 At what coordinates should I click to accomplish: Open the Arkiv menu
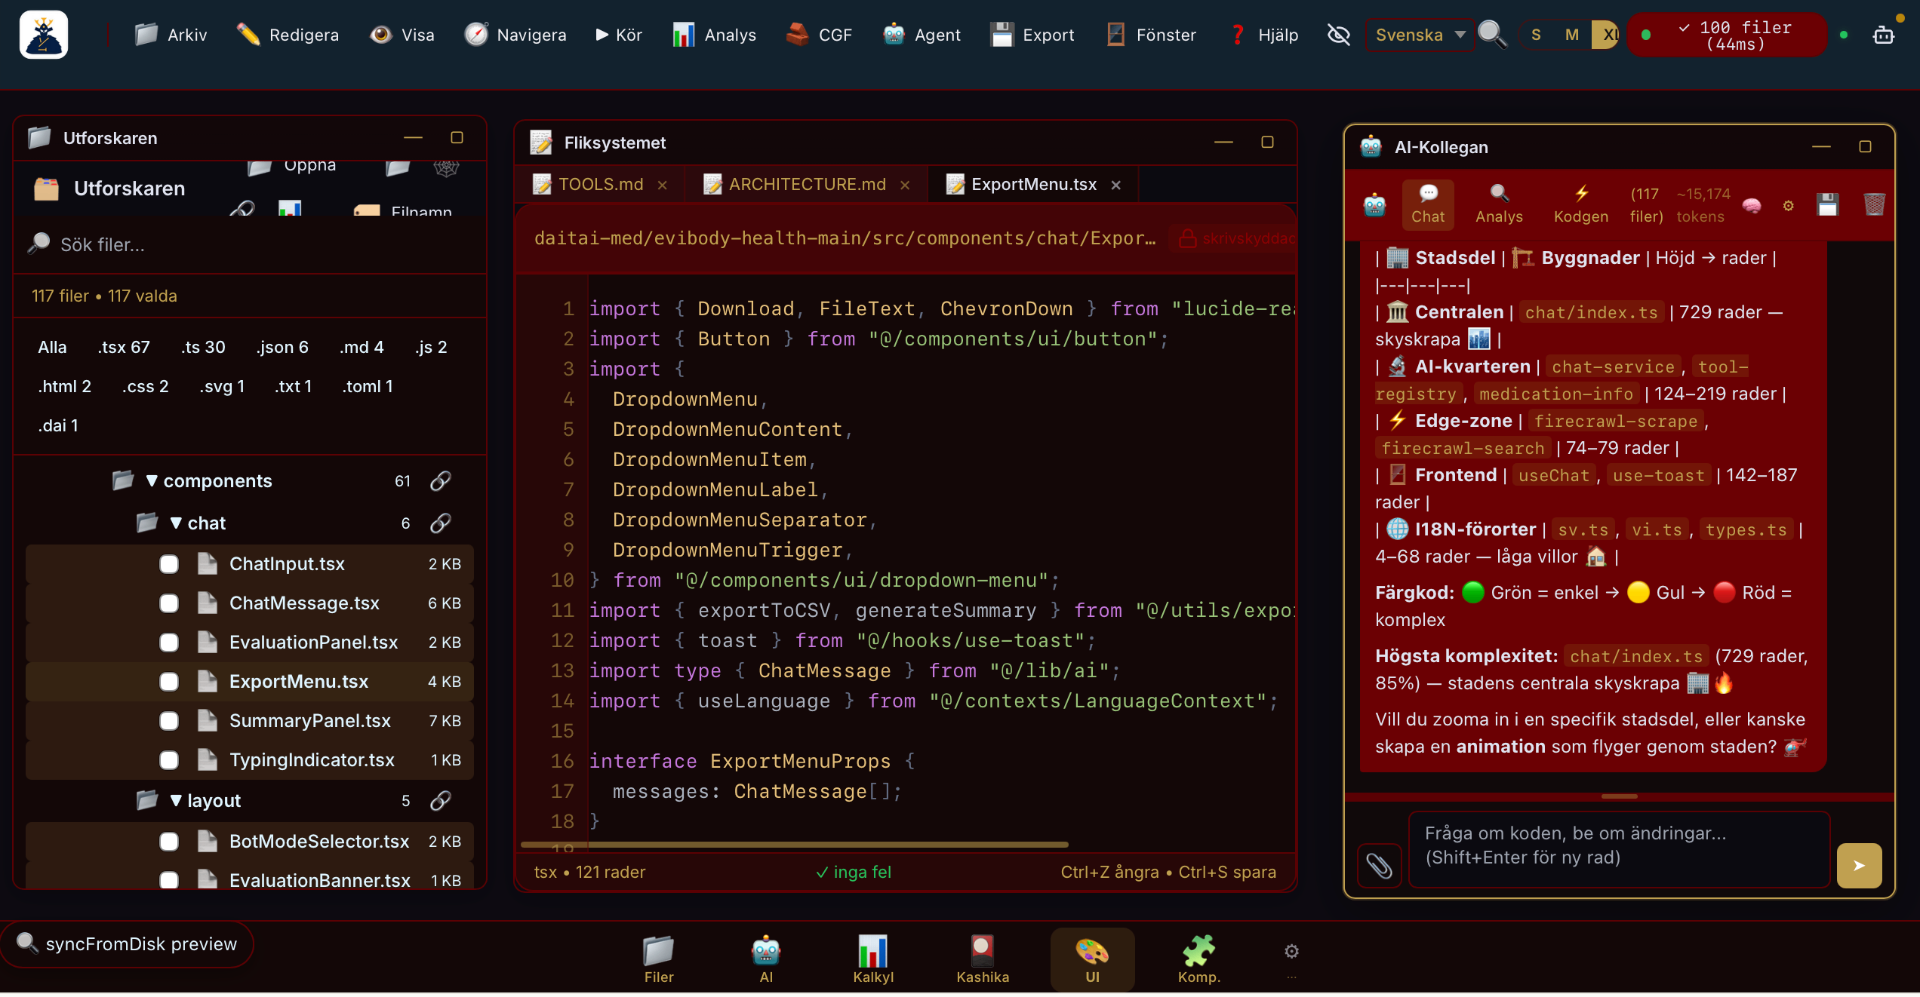pyautogui.click(x=171, y=35)
